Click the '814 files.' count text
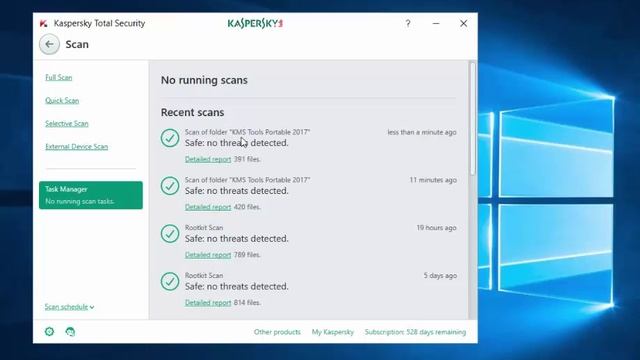The height and width of the screenshot is (360, 640). coord(247,302)
